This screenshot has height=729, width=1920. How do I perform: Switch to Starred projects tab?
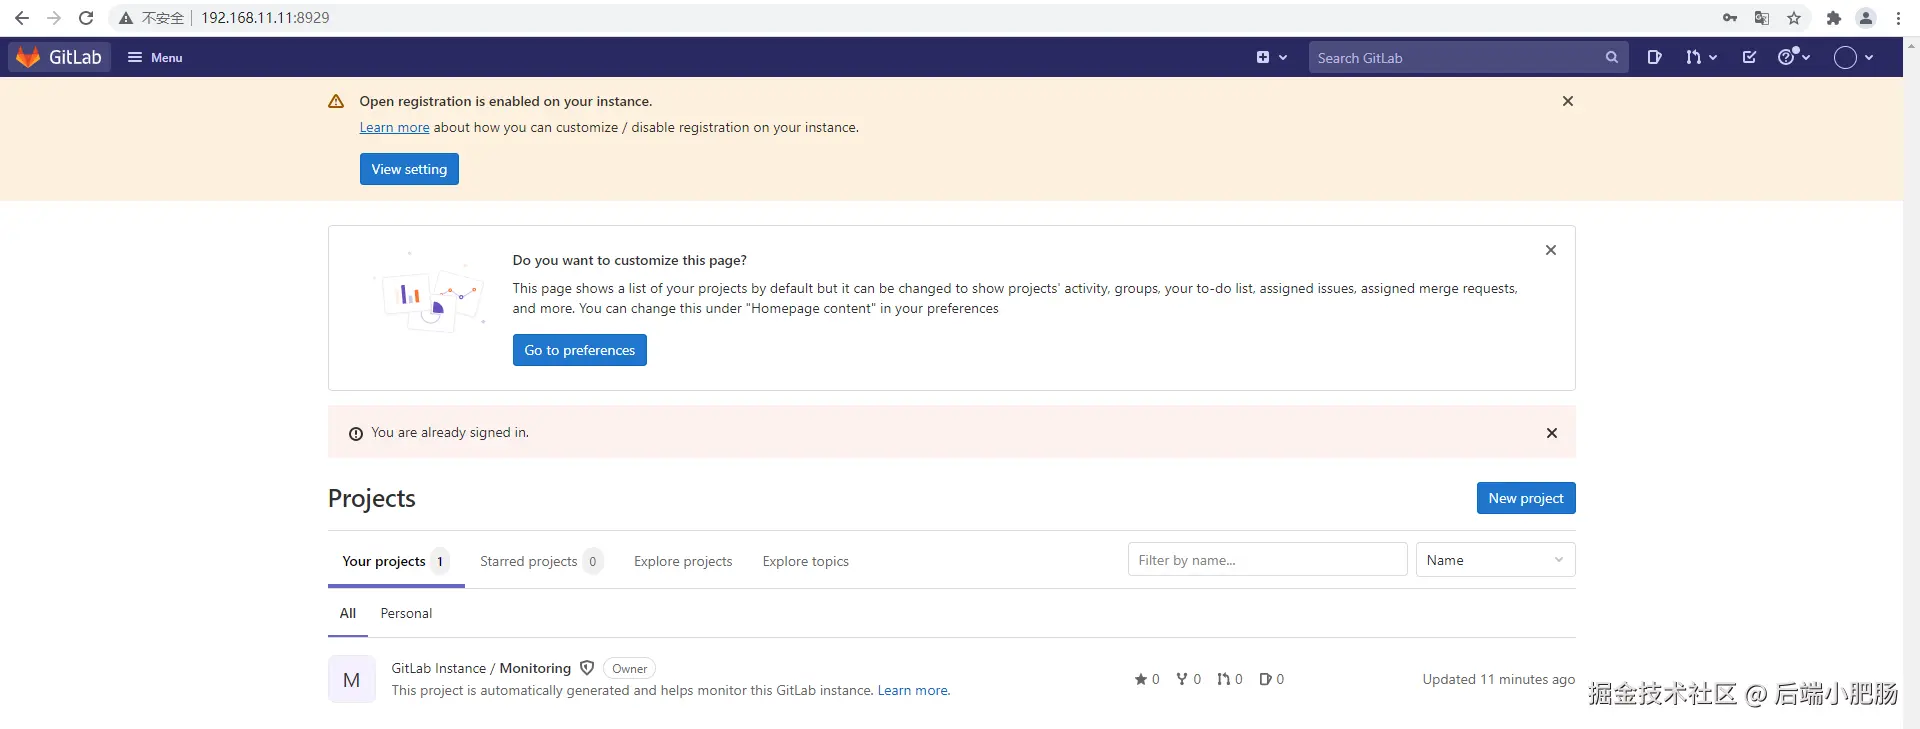coord(541,561)
